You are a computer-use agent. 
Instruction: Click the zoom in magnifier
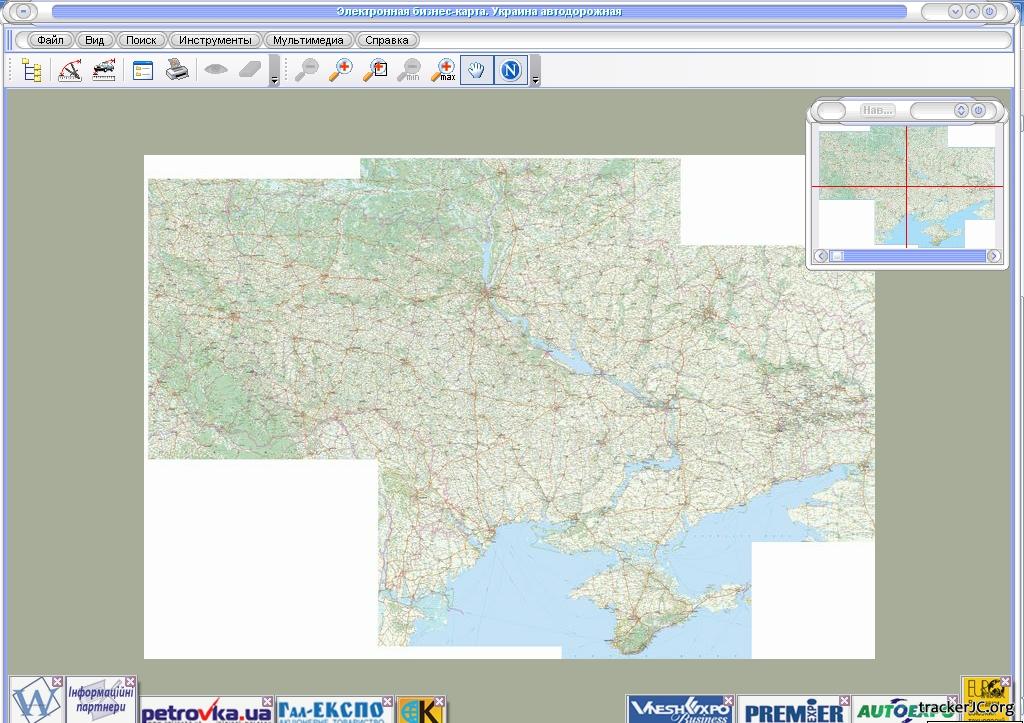(341, 71)
